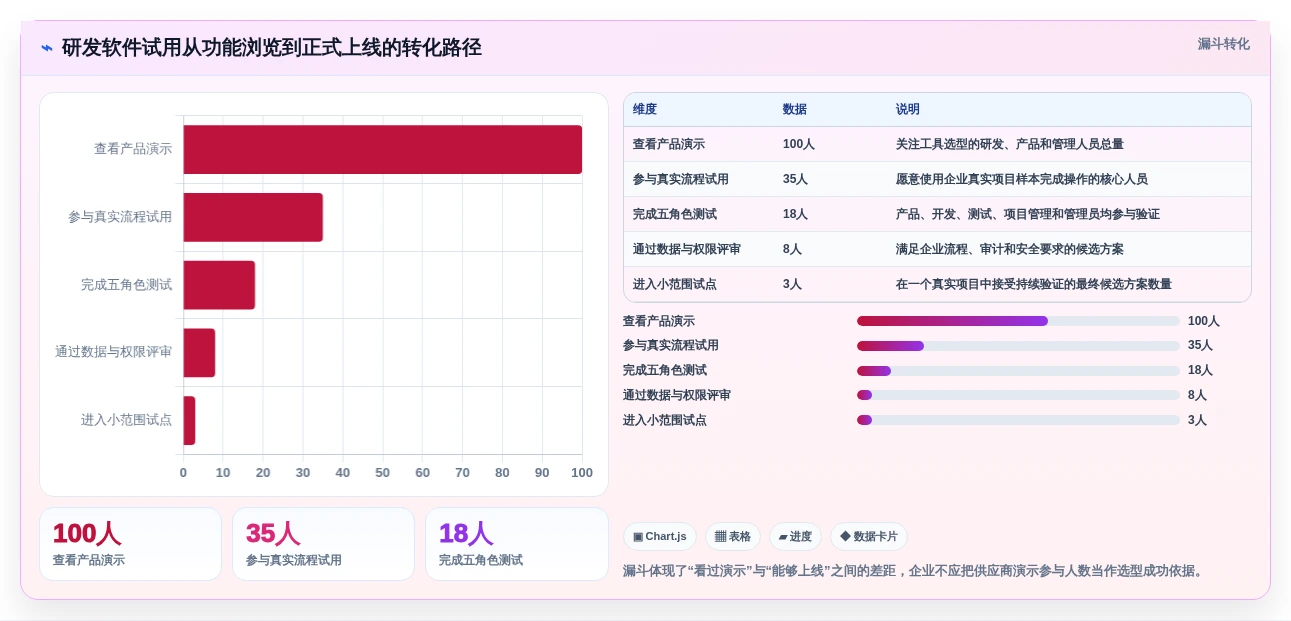The width and height of the screenshot is (1291, 621).
Task: Select the table cell 完成五角色测试
Action: tap(675, 214)
